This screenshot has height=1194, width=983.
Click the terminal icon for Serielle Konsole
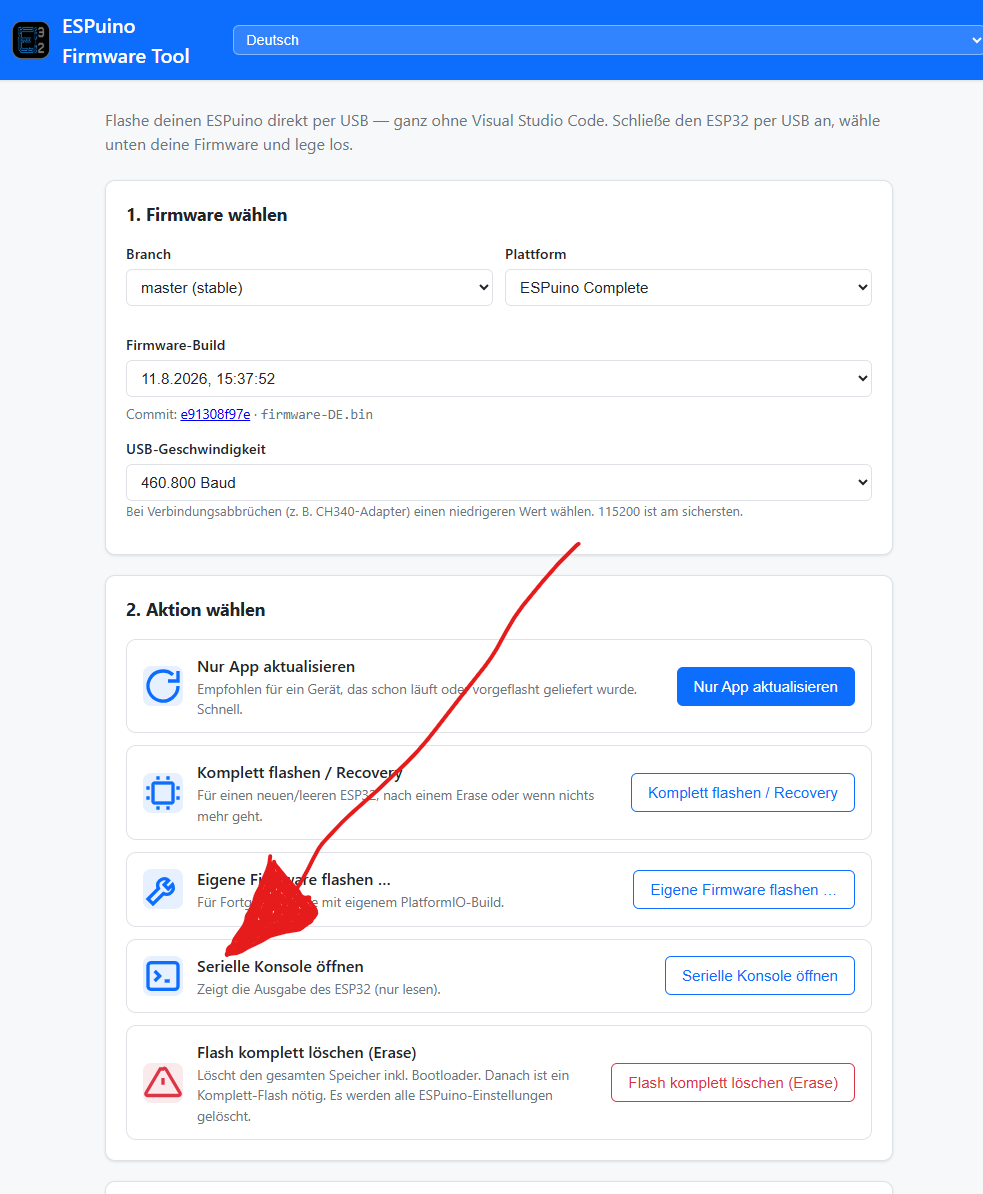click(163, 976)
